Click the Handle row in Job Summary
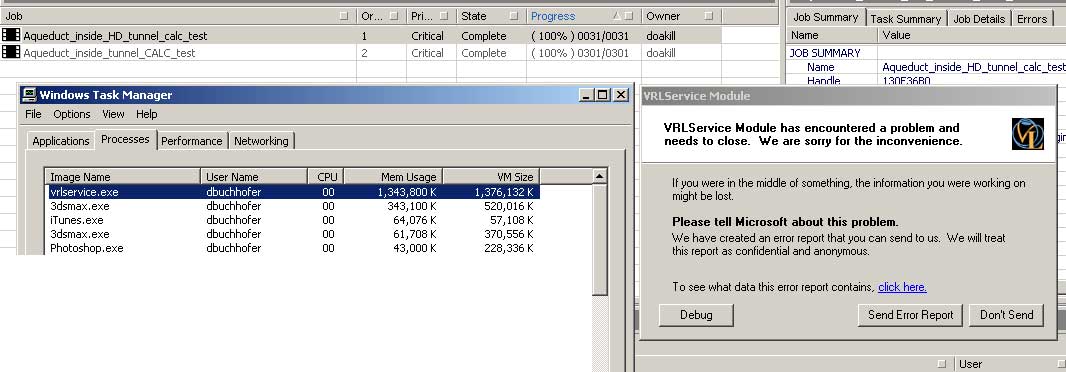 click(926, 80)
